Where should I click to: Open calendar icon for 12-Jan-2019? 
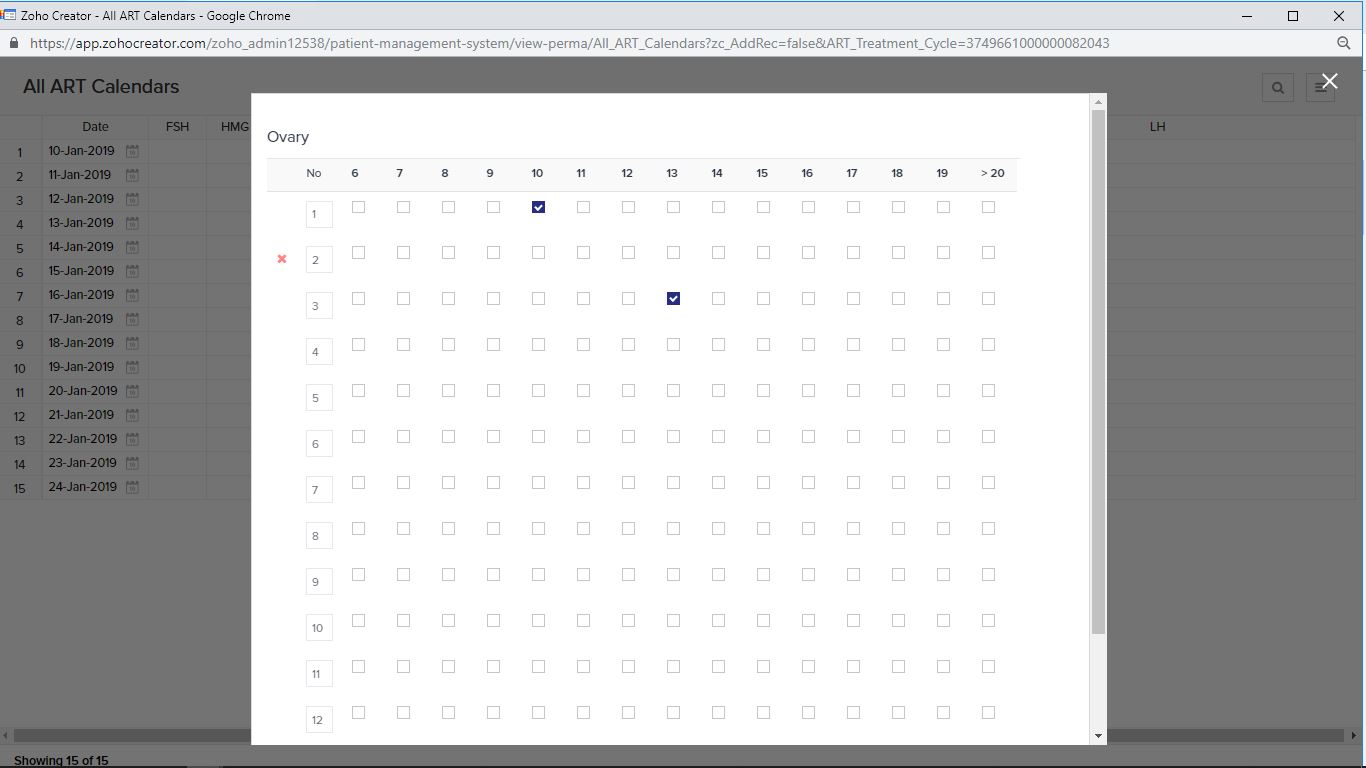point(132,199)
